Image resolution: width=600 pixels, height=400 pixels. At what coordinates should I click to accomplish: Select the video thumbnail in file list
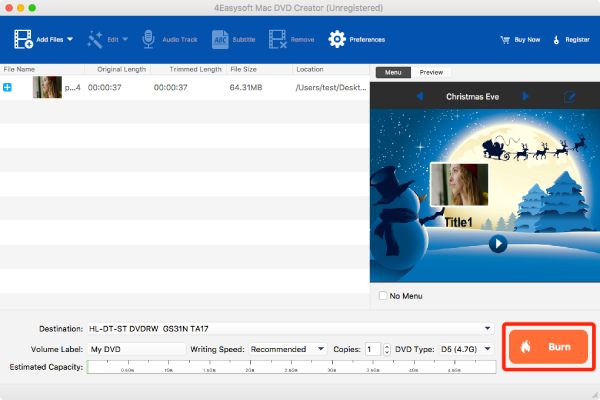(x=47, y=87)
